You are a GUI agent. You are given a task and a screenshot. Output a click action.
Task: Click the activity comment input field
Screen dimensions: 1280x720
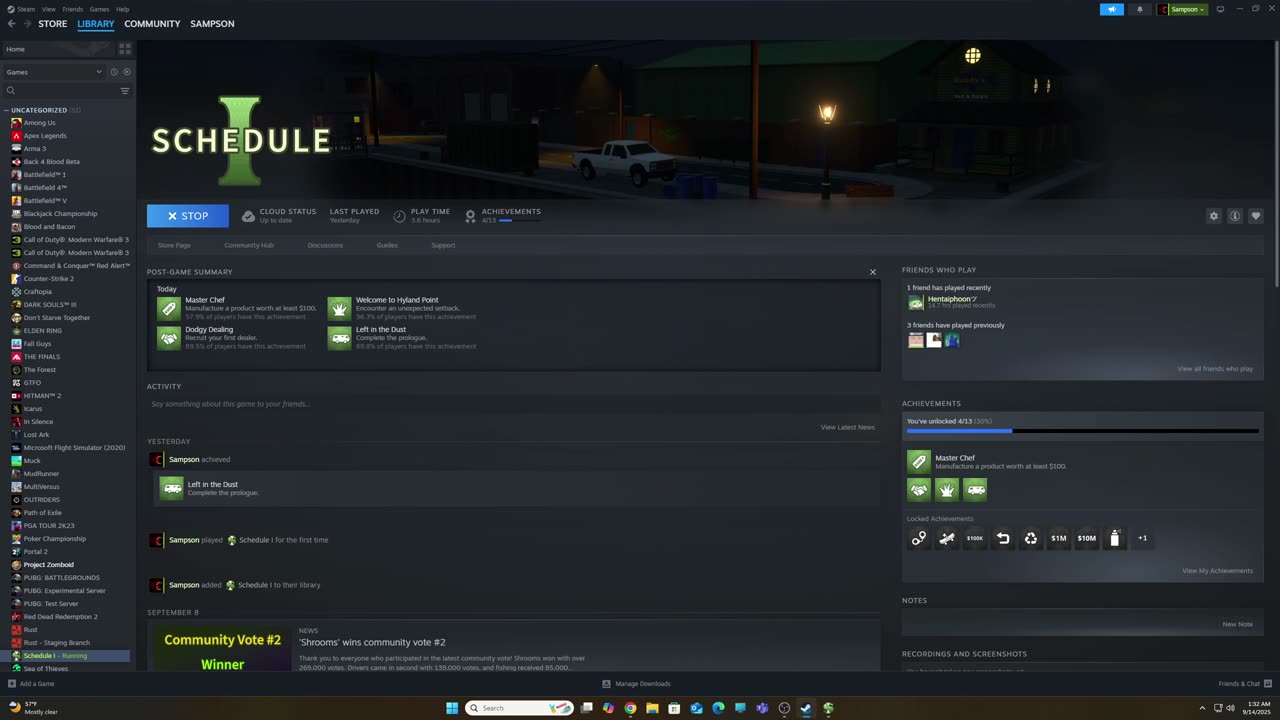pyautogui.click(x=513, y=404)
